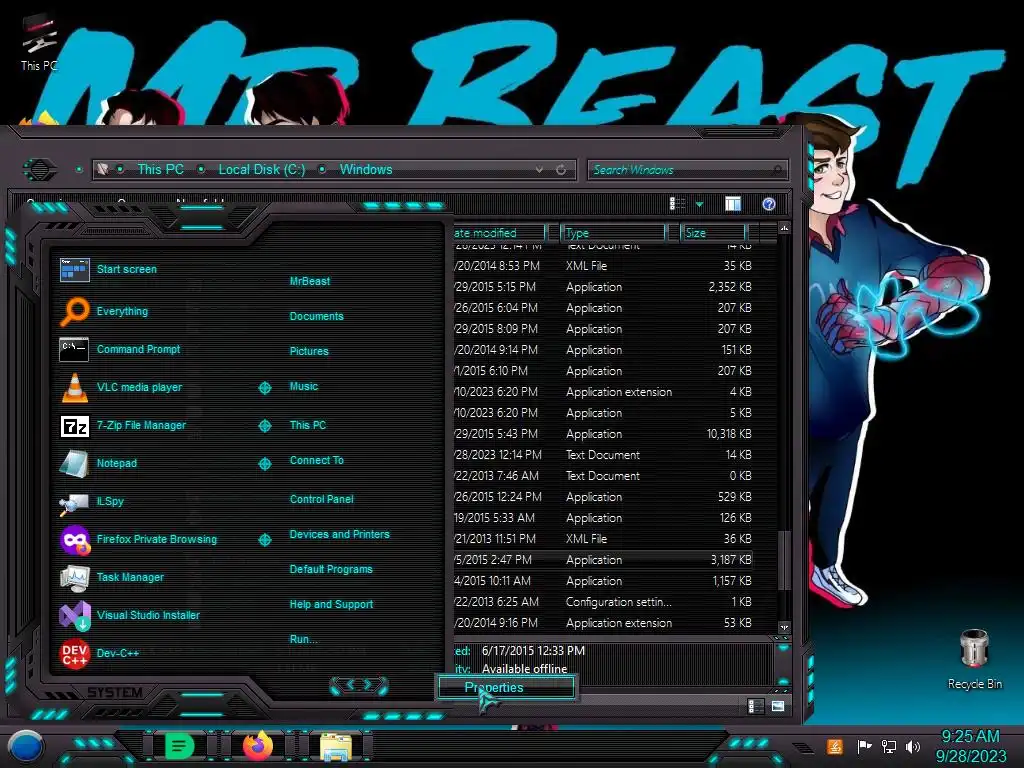Open the Start screen icon
The image size is (1024, 768).
click(74, 270)
